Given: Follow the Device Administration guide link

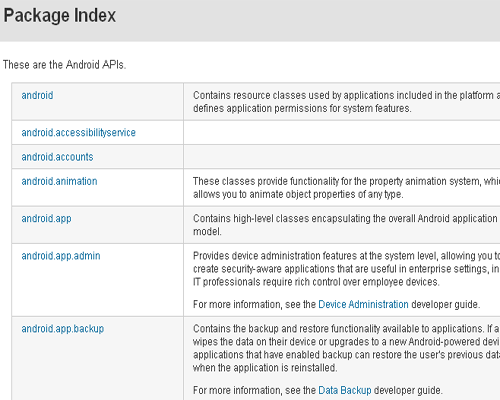Looking at the screenshot, I should coord(363,304).
